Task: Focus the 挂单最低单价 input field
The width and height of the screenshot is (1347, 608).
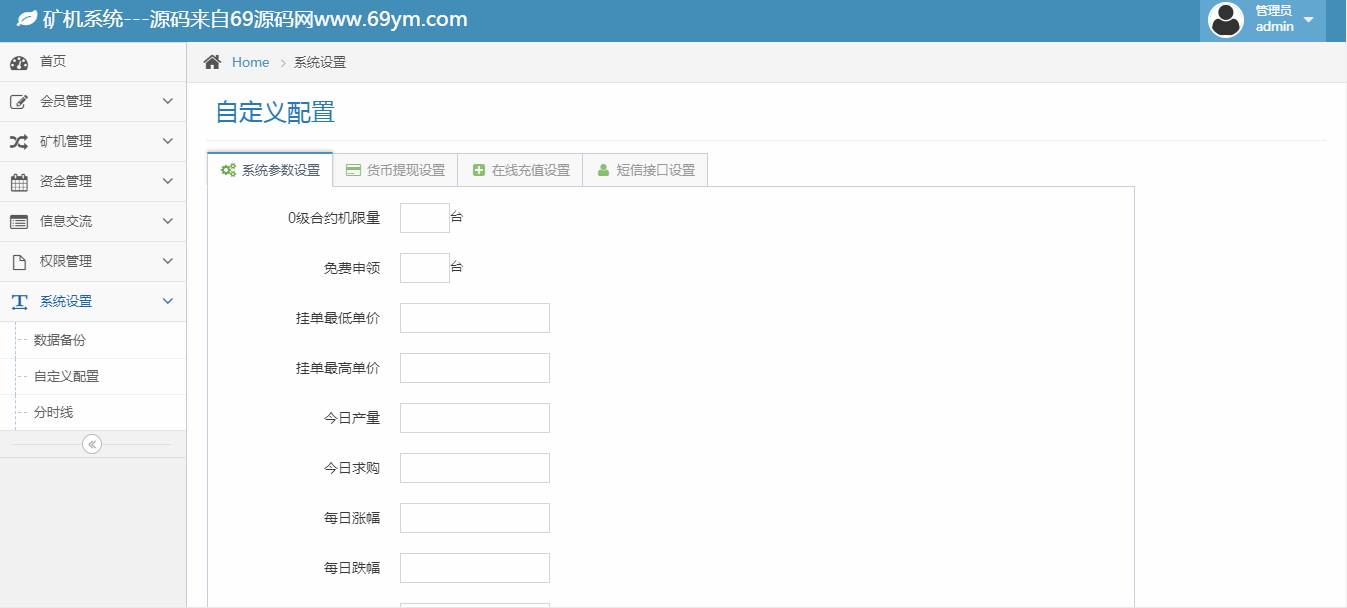Action: tap(474, 318)
